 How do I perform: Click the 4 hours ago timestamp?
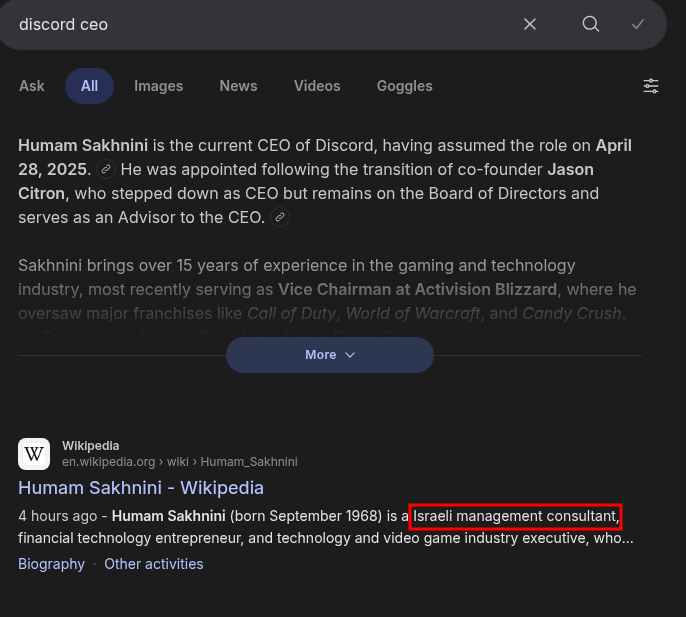[x=57, y=516]
